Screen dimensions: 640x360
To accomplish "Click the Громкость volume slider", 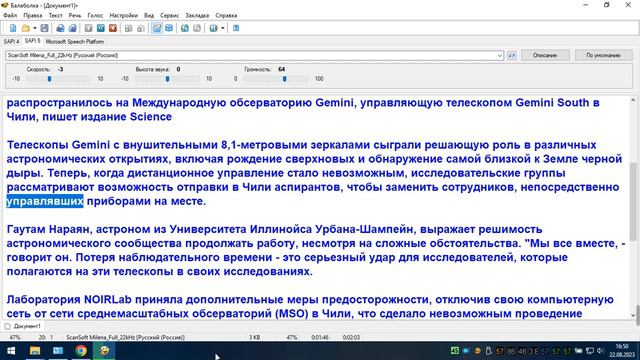I will click(x=276, y=79).
